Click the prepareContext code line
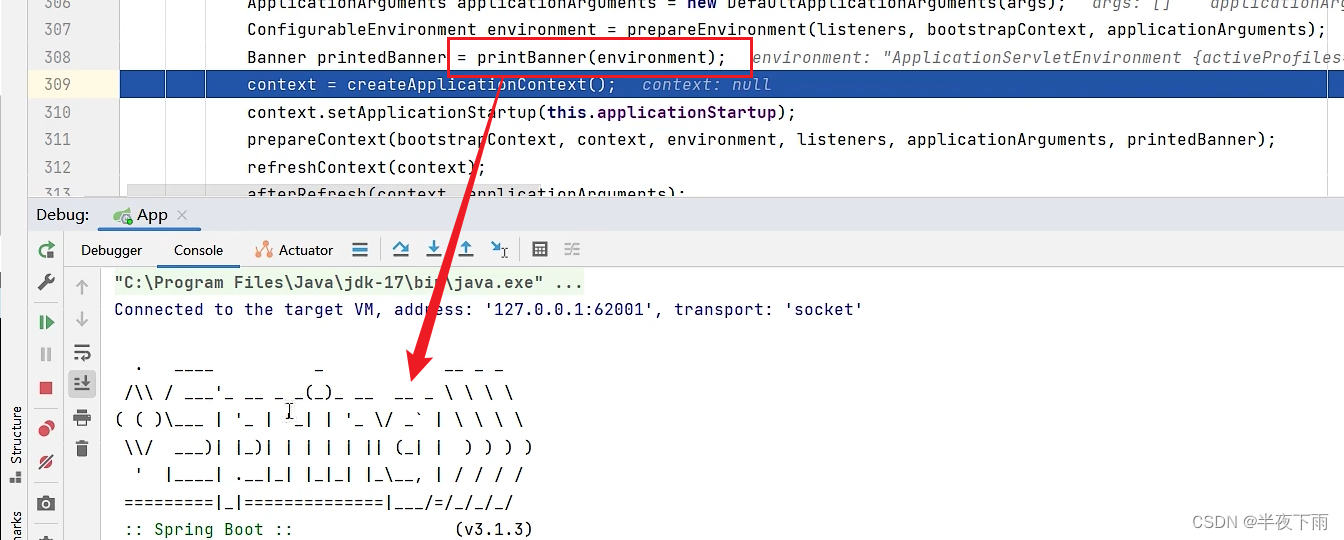This screenshot has height=540, width=1344. coord(762,139)
